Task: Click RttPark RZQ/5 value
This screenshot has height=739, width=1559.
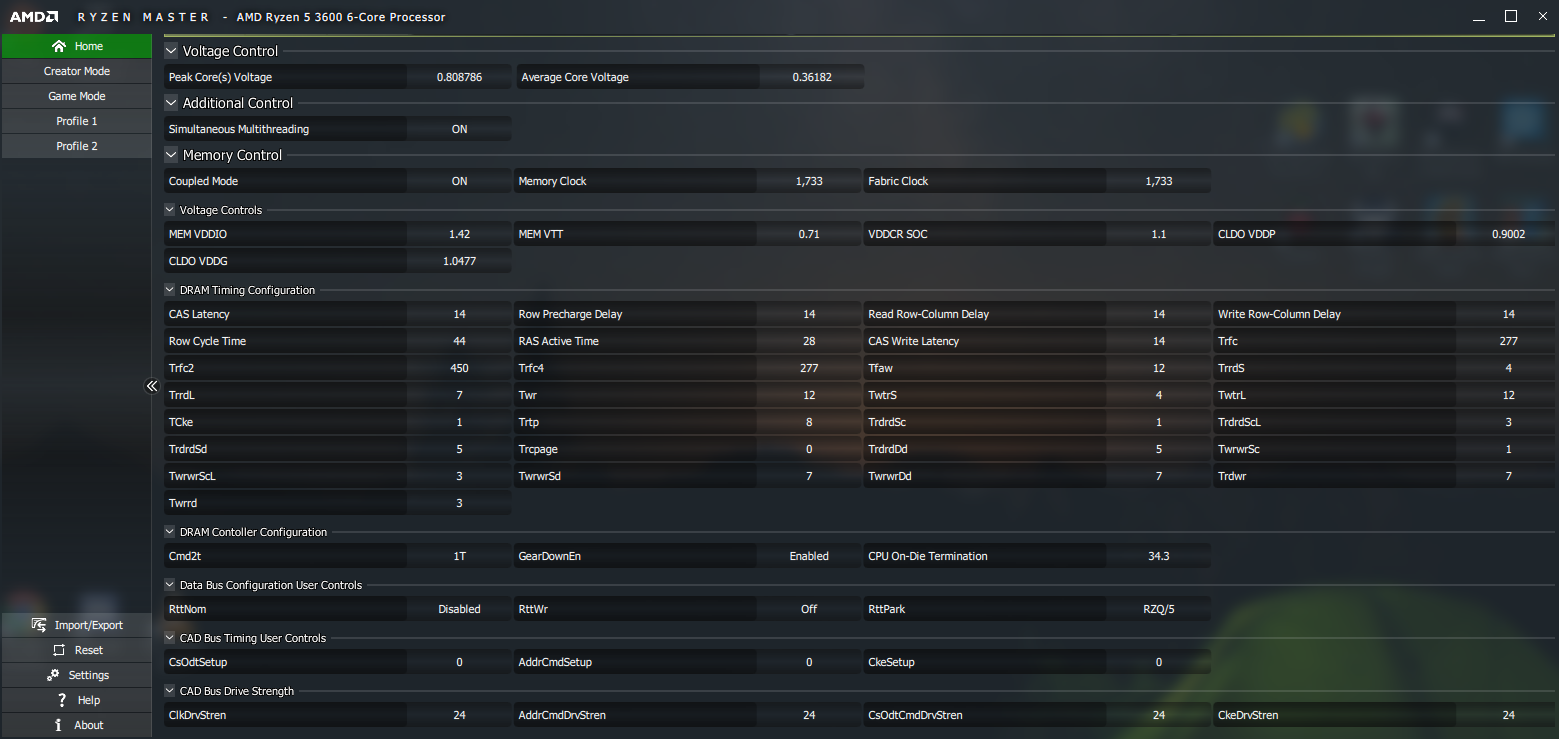Action: tap(1159, 609)
